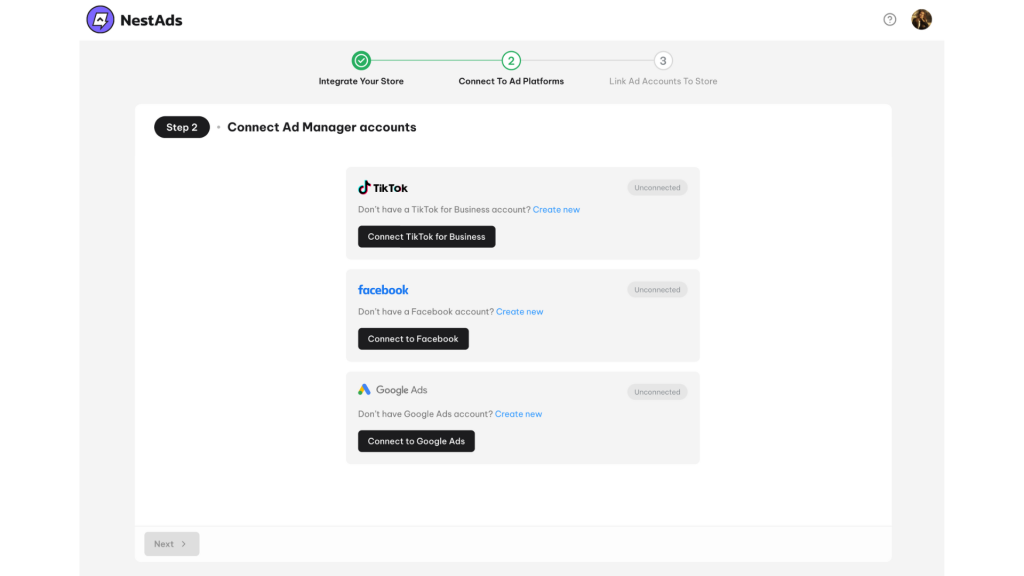Click the green checkmark step one icon
Screen dimensions: 1024x576
[361, 61]
